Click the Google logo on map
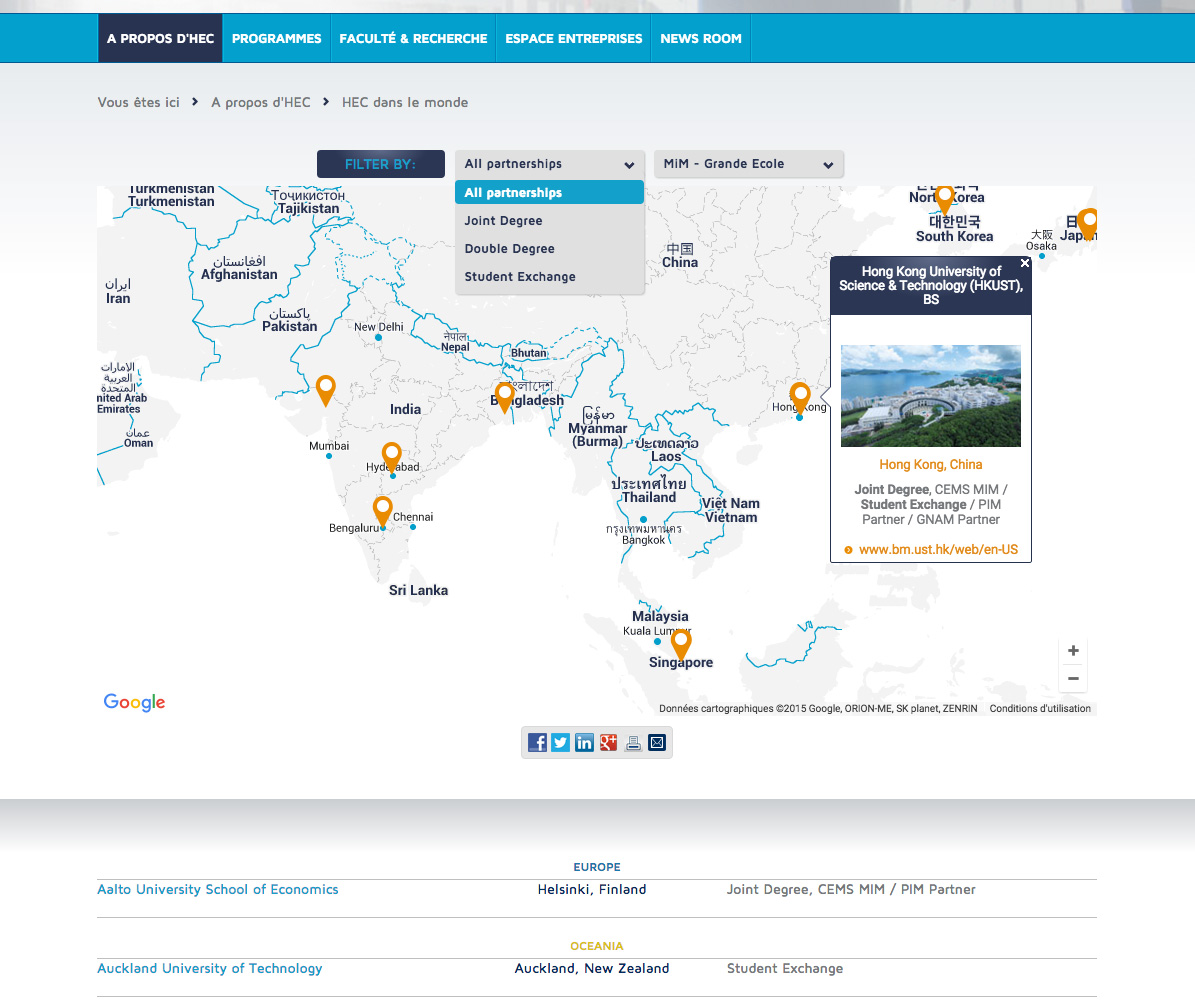This screenshot has height=1003, width=1195. coord(134,702)
